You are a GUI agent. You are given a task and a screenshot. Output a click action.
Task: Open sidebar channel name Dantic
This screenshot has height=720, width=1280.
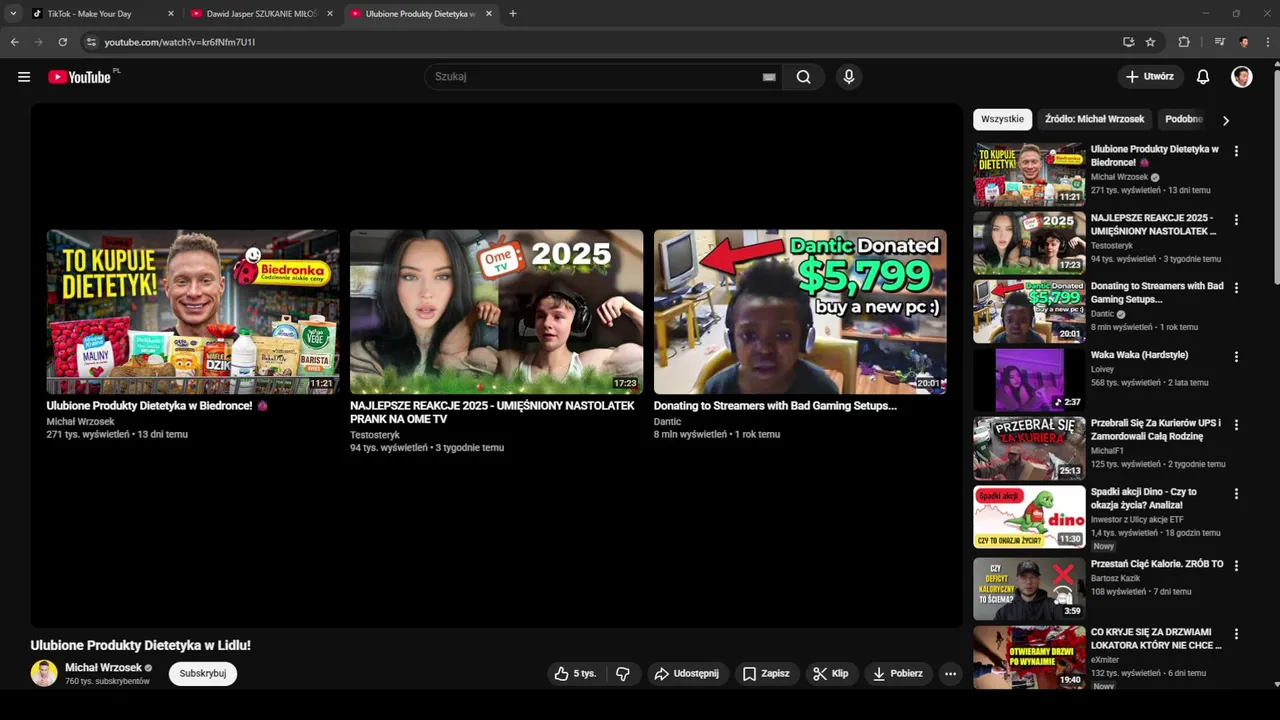coord(1104,313)
